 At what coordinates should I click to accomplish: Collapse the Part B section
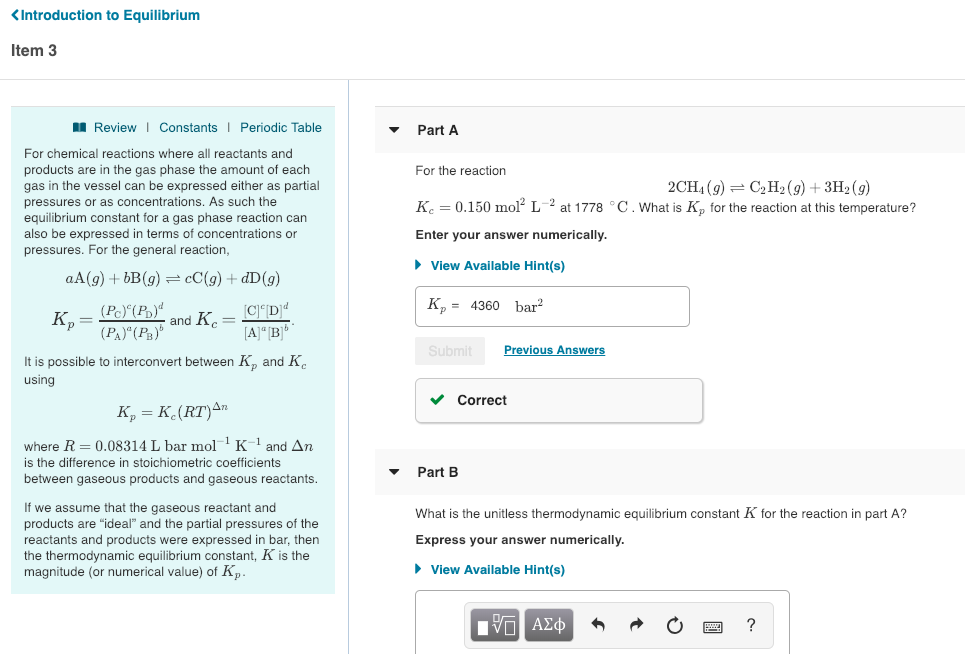(x=393, y=471)
